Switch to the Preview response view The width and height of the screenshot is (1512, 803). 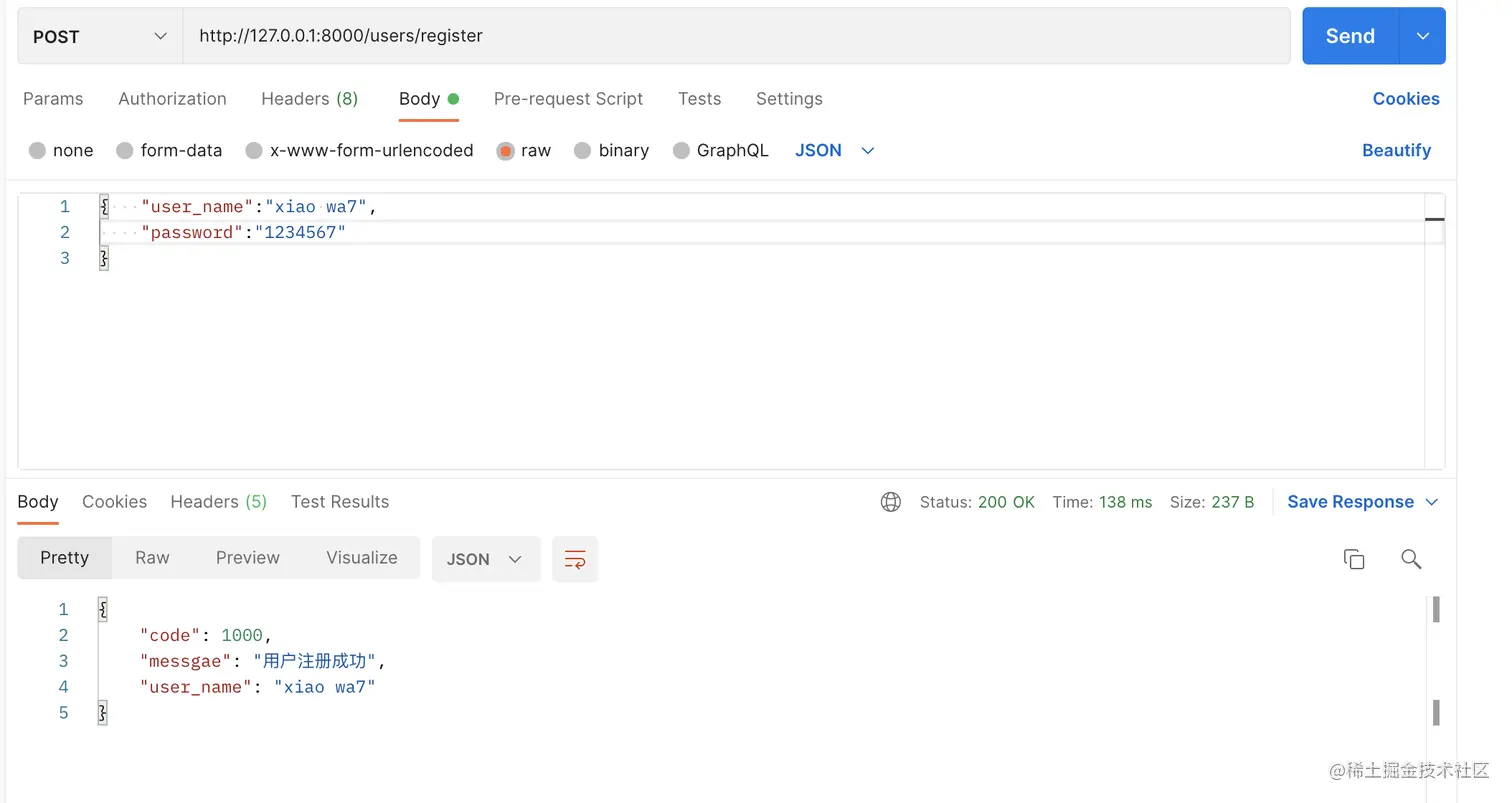tap(248, 558)
